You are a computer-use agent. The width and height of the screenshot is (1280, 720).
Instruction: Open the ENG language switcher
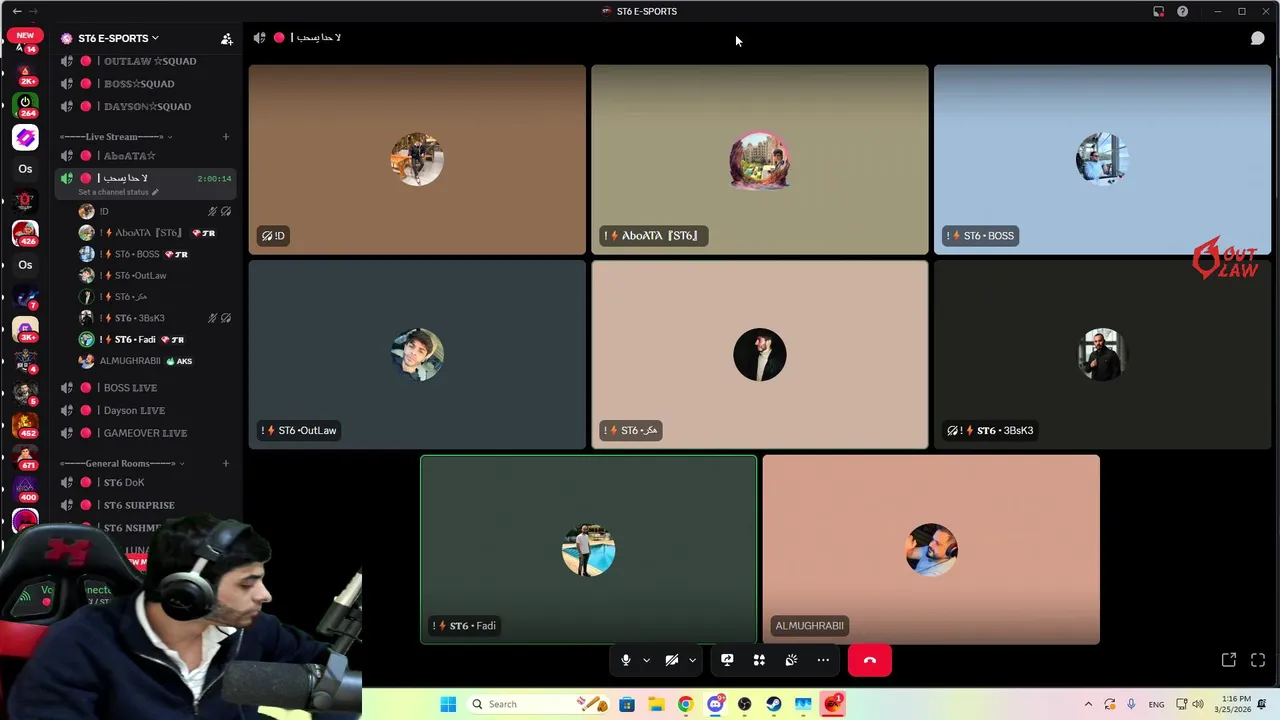click(1156, 704)
